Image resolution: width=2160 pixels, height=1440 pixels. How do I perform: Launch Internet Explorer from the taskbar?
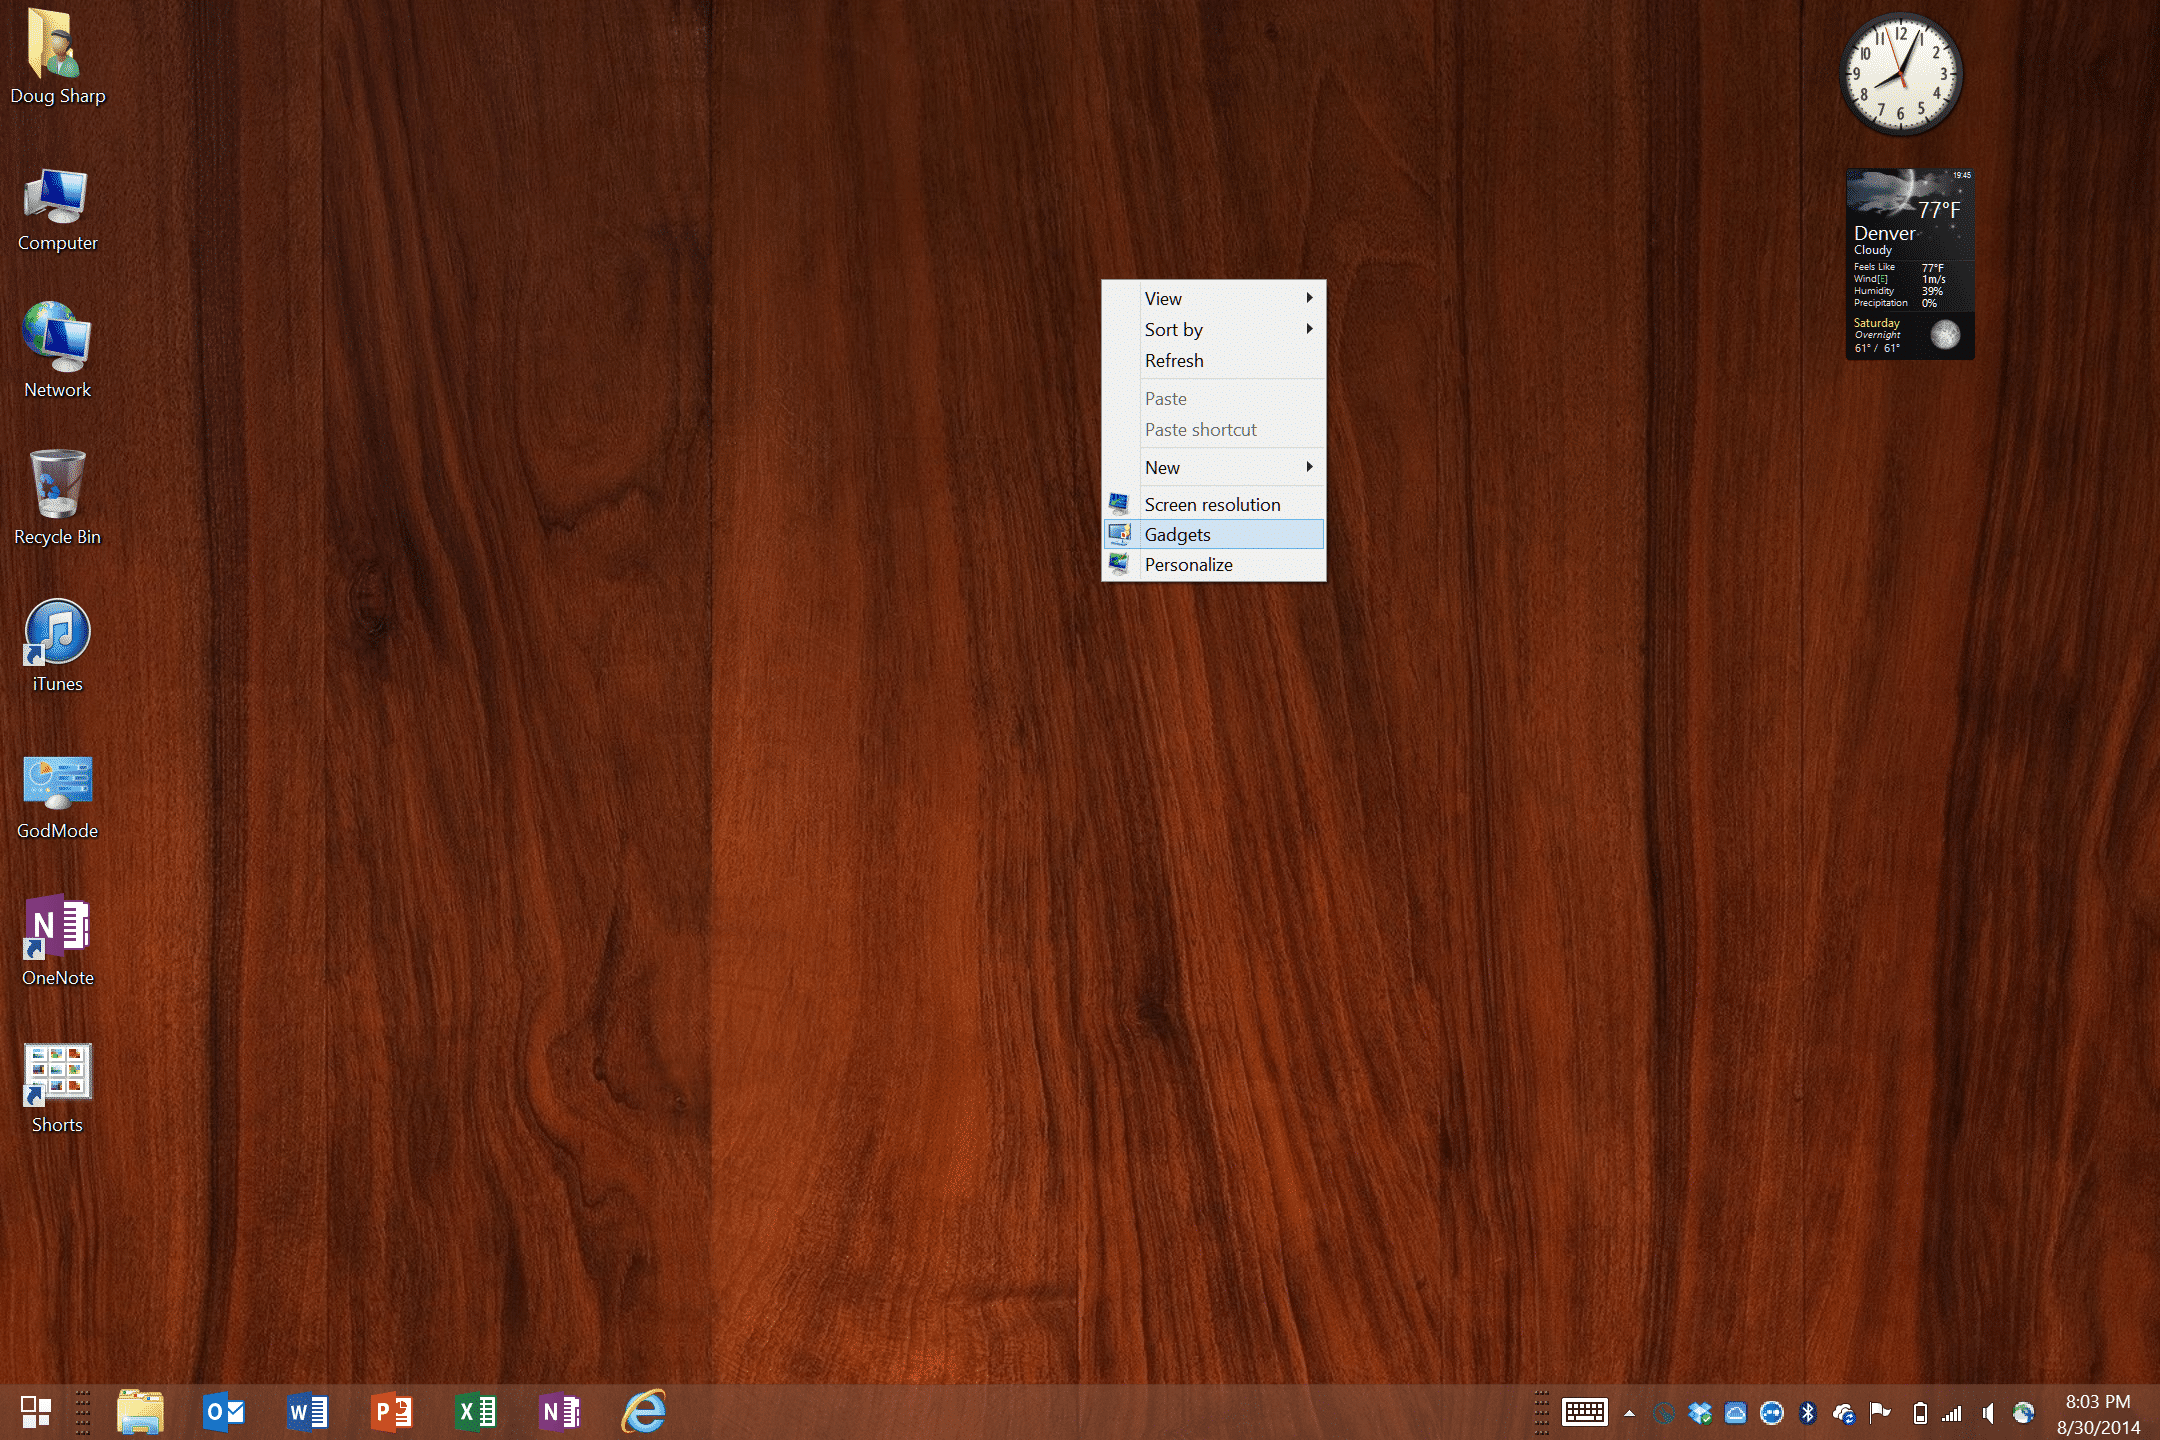[644, 1412]
